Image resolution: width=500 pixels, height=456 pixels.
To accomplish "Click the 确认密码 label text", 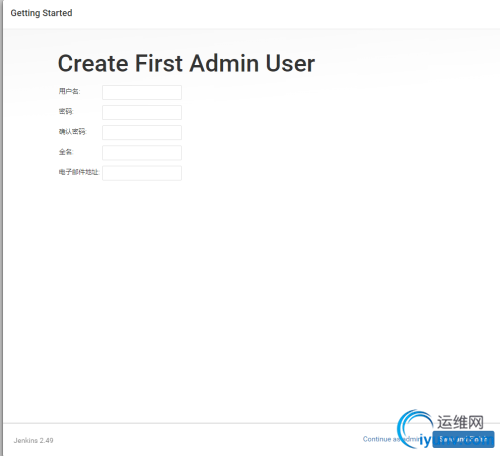I will click(x=72, y=131).
